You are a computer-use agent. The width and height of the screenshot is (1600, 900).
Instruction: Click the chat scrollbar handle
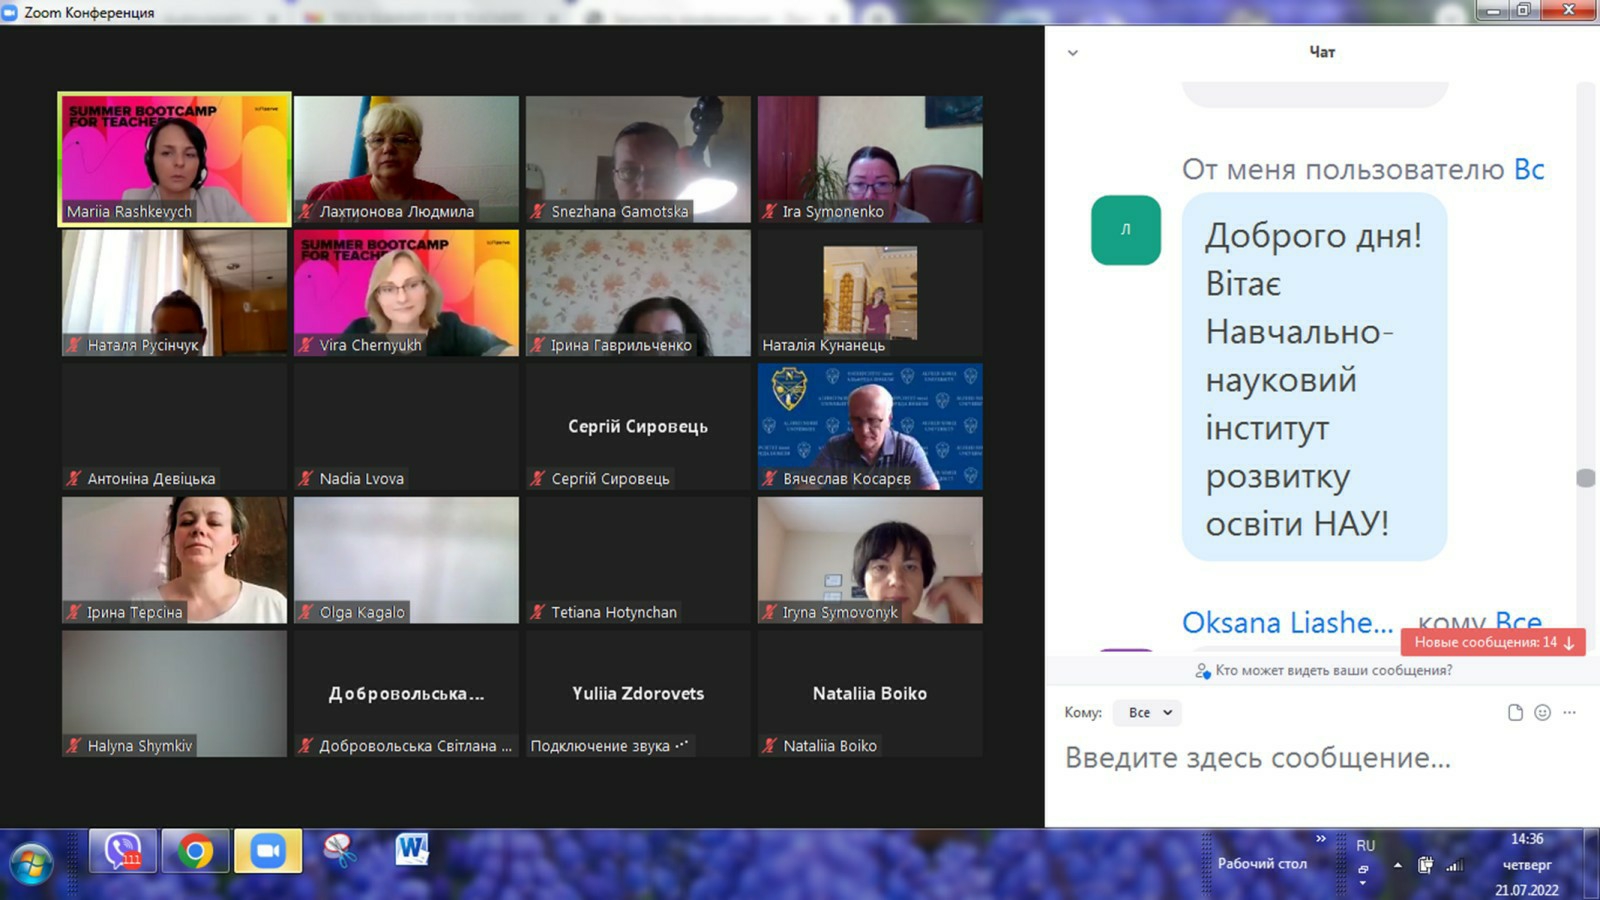(x=1585, y=478)
